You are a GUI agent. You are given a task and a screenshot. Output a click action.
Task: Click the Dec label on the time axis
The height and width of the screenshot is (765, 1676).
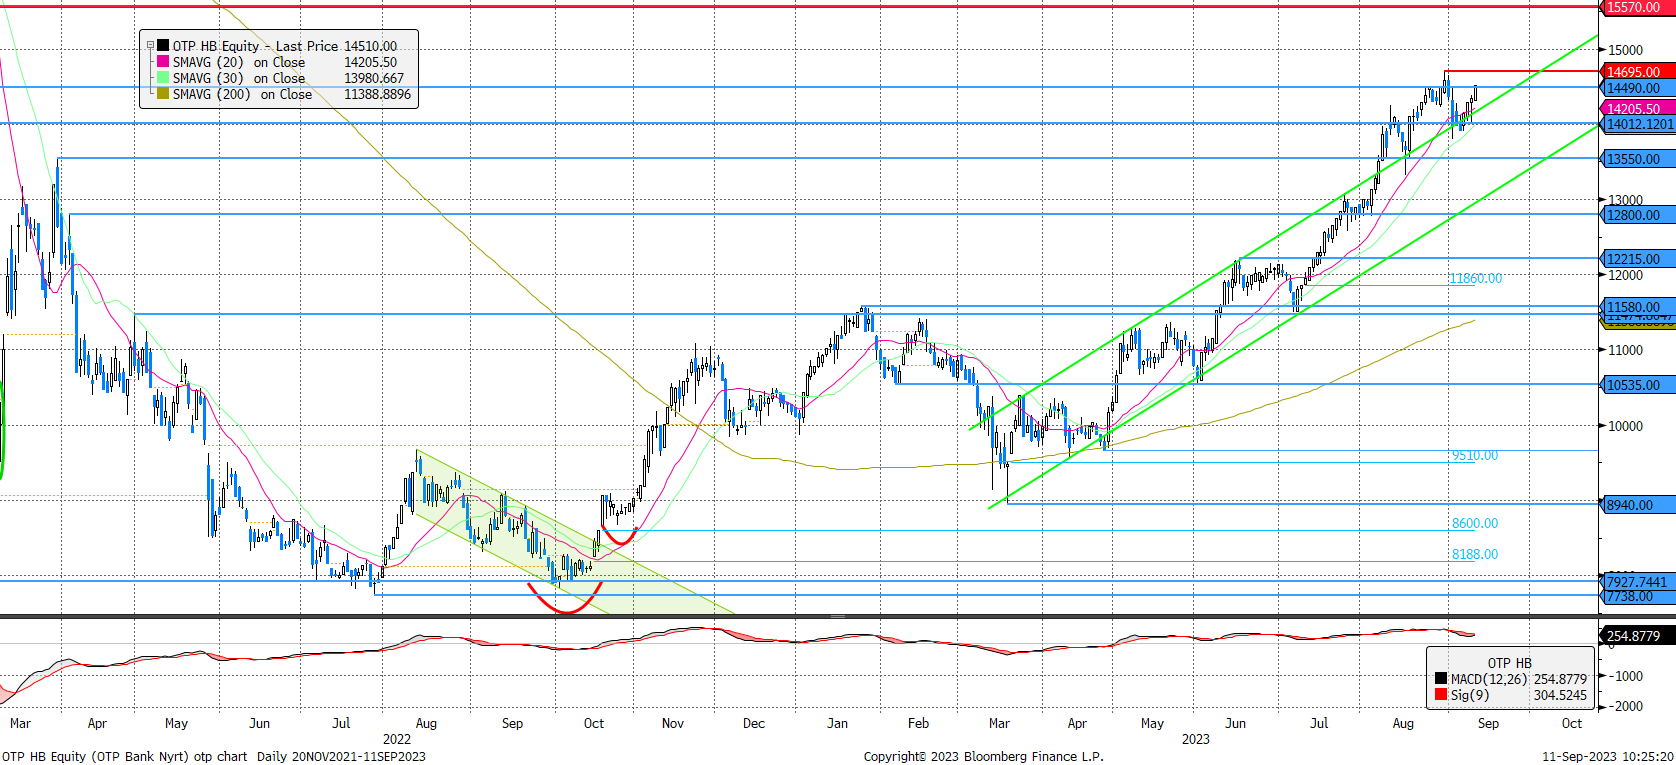click(753, 723)
